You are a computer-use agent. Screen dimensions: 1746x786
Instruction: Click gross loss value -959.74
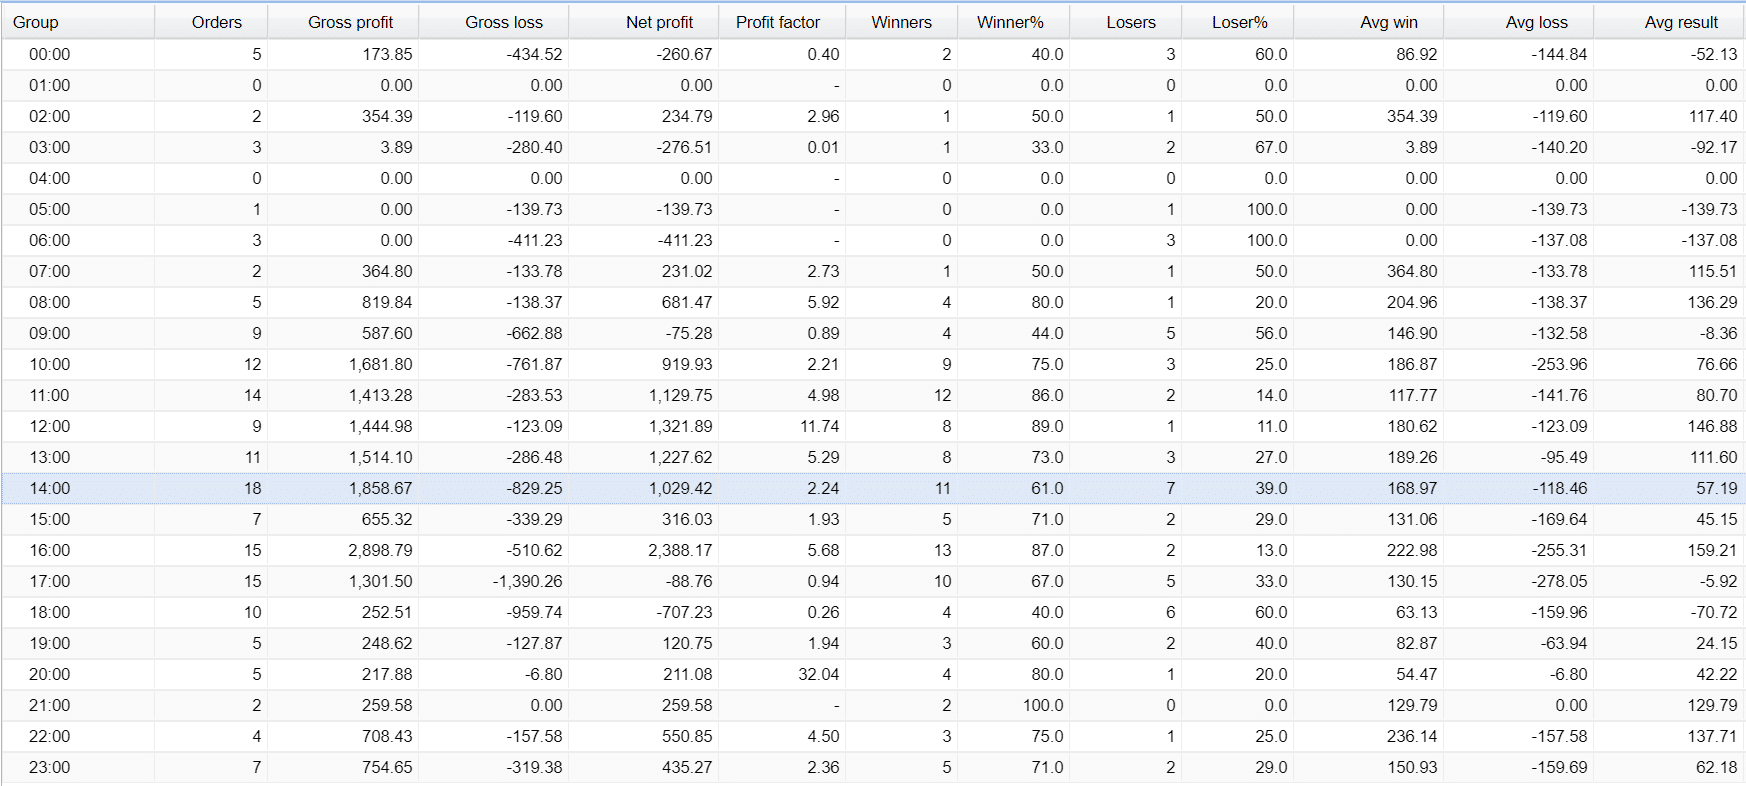[x=534, y=612]
